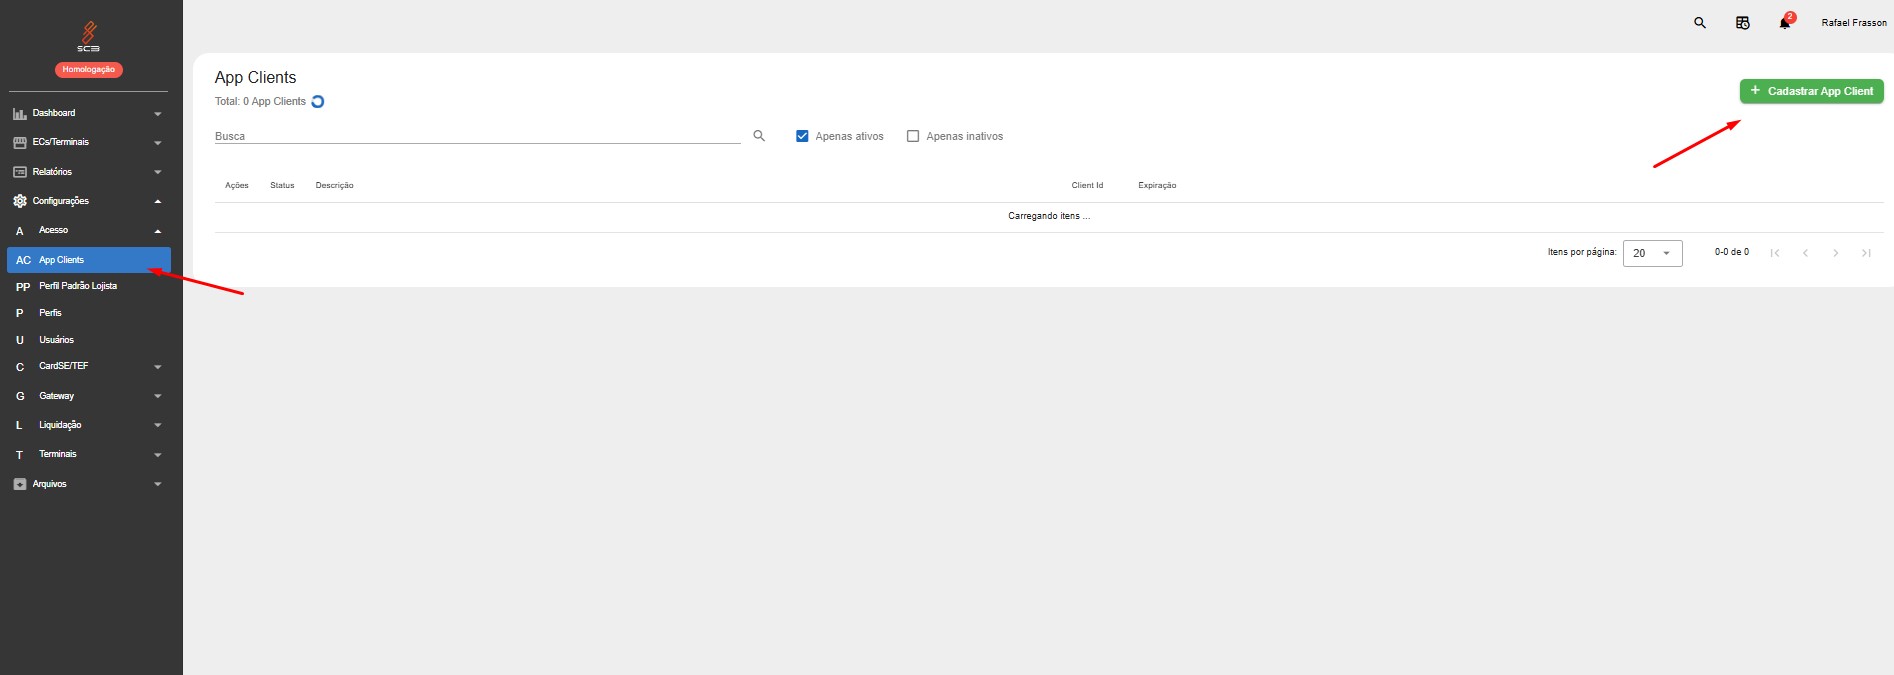Uncheck the Apenas ativos checkbox
This screenshot has height=675, width=1894.
pyautogui.click(x=802, y=136)
